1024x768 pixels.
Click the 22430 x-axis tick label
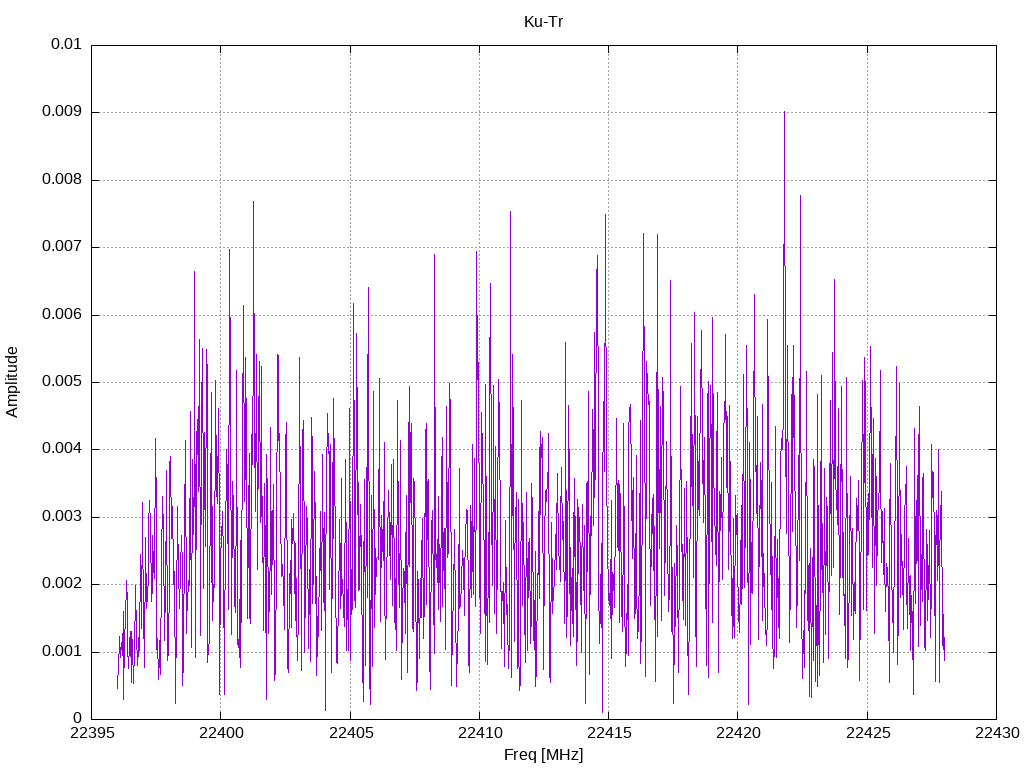coord(997,733)
